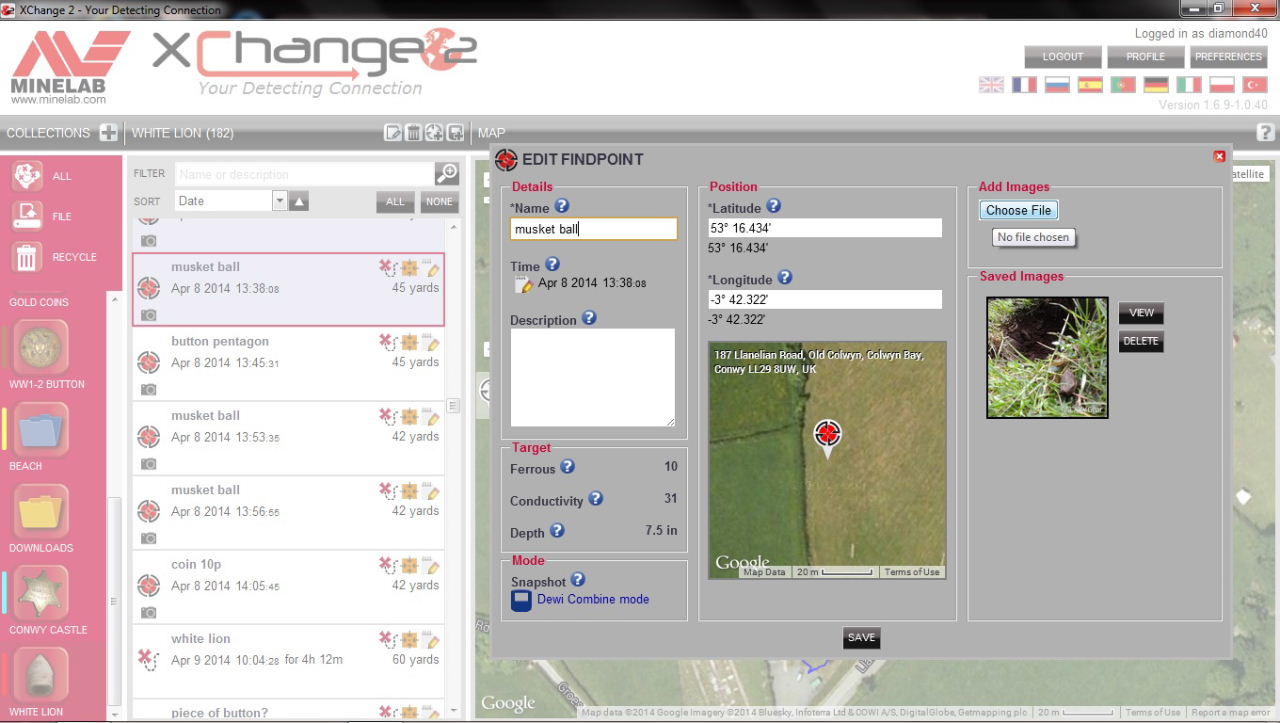Open the Name field help icon
Screen dimensions: 1280x723
[561, 206]
